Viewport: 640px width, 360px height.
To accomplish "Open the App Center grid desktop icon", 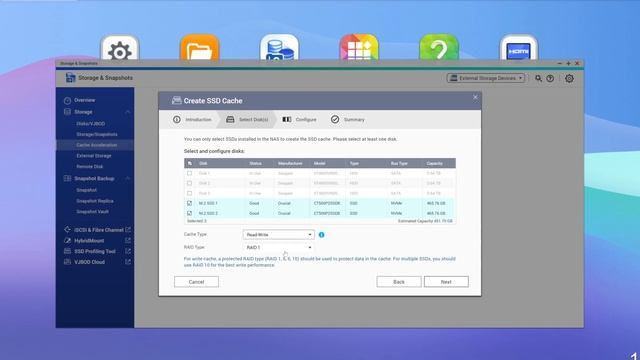I will click(x=359, y=48).
